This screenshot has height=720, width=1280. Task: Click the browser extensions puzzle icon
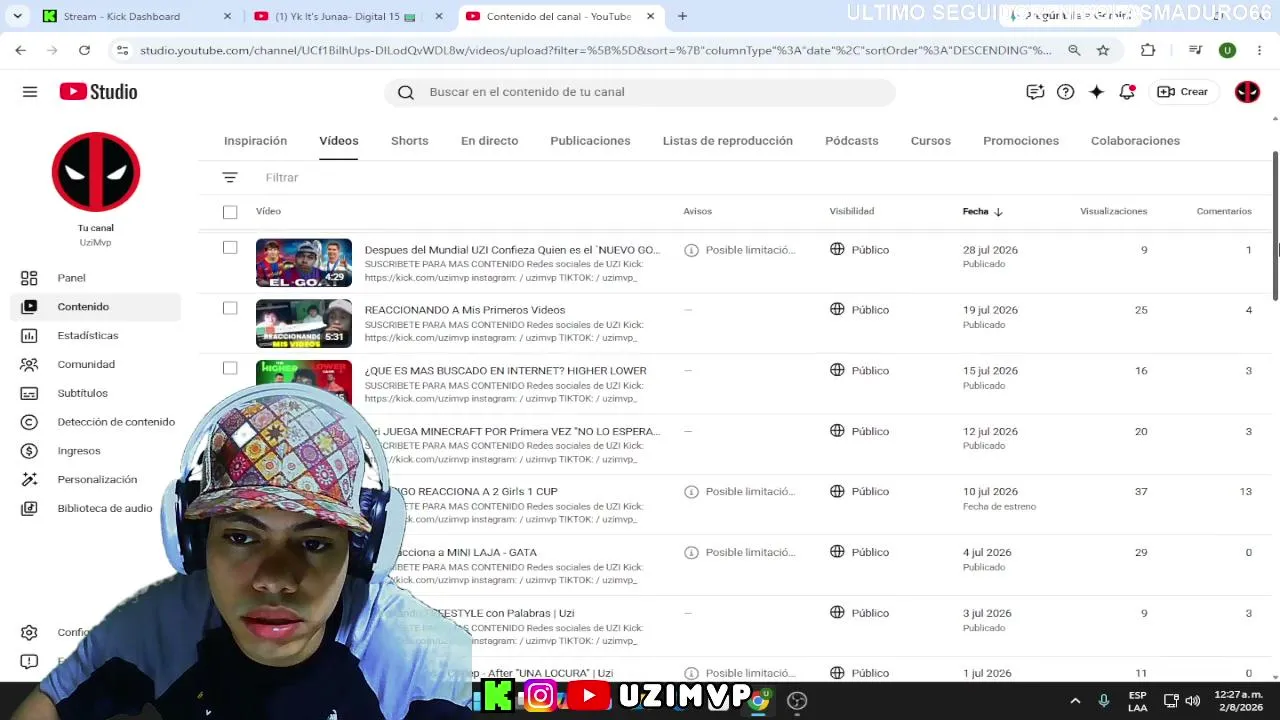(x=1148, y=50)
